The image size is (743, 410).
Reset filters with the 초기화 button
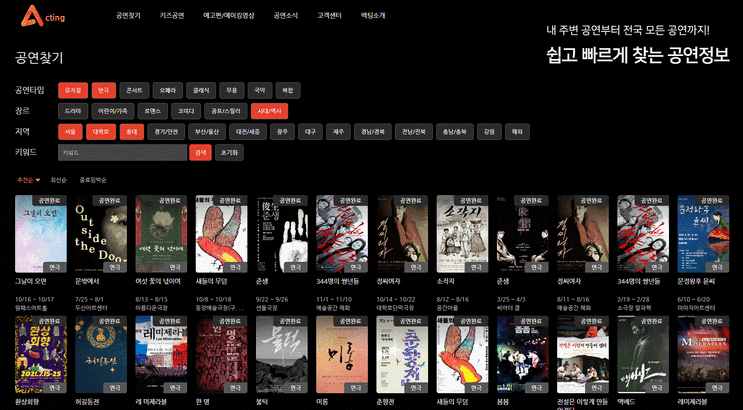point(229,153)
